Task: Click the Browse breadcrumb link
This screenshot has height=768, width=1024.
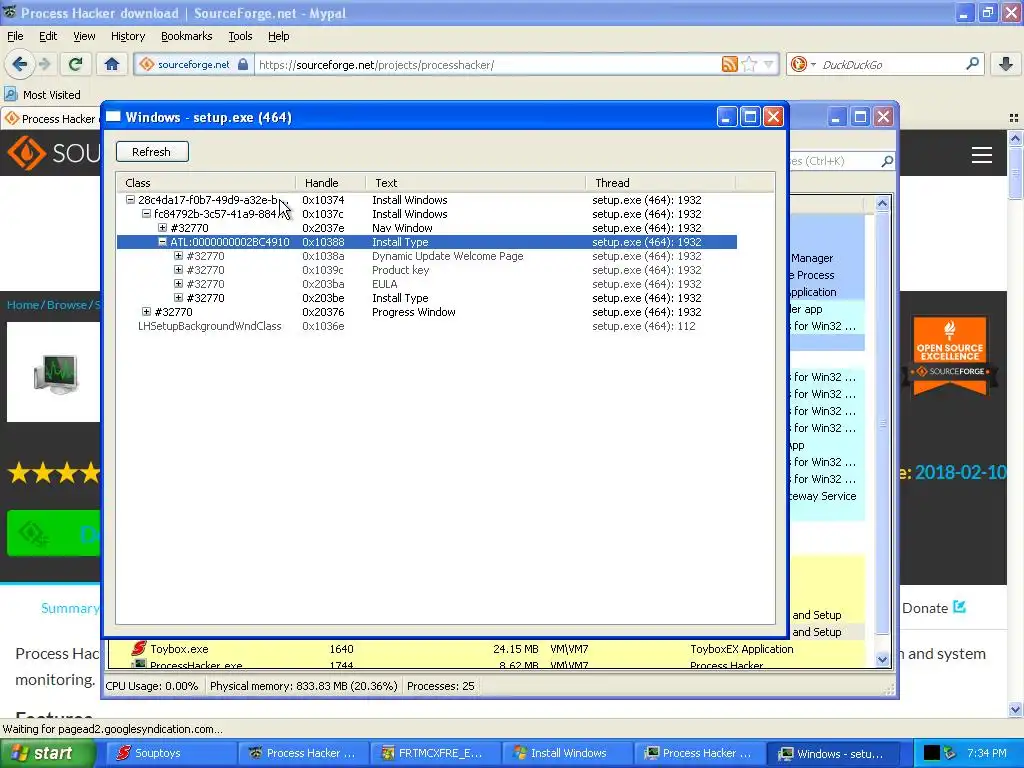Action: [66, 305]
